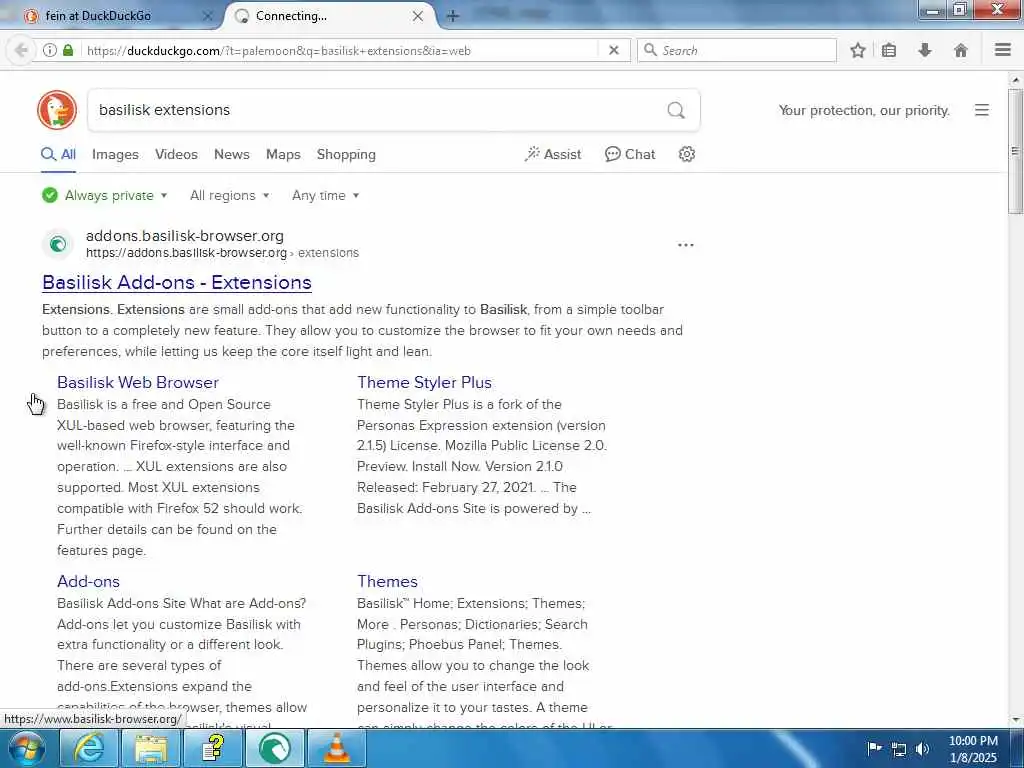Viewport: 1024px width, 768px height.
Task: Click the vertical scrollbar thumb
Action: click(x=1016, y=150)
